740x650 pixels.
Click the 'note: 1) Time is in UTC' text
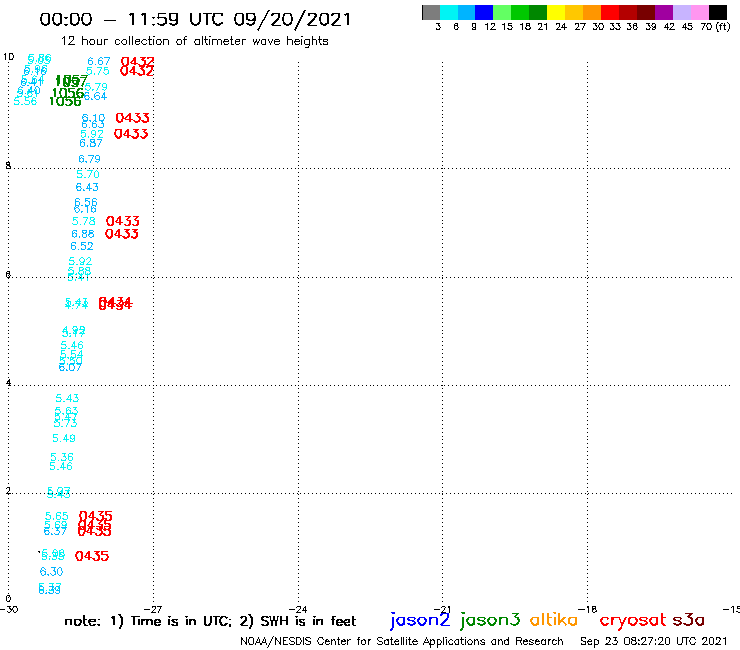148,621
